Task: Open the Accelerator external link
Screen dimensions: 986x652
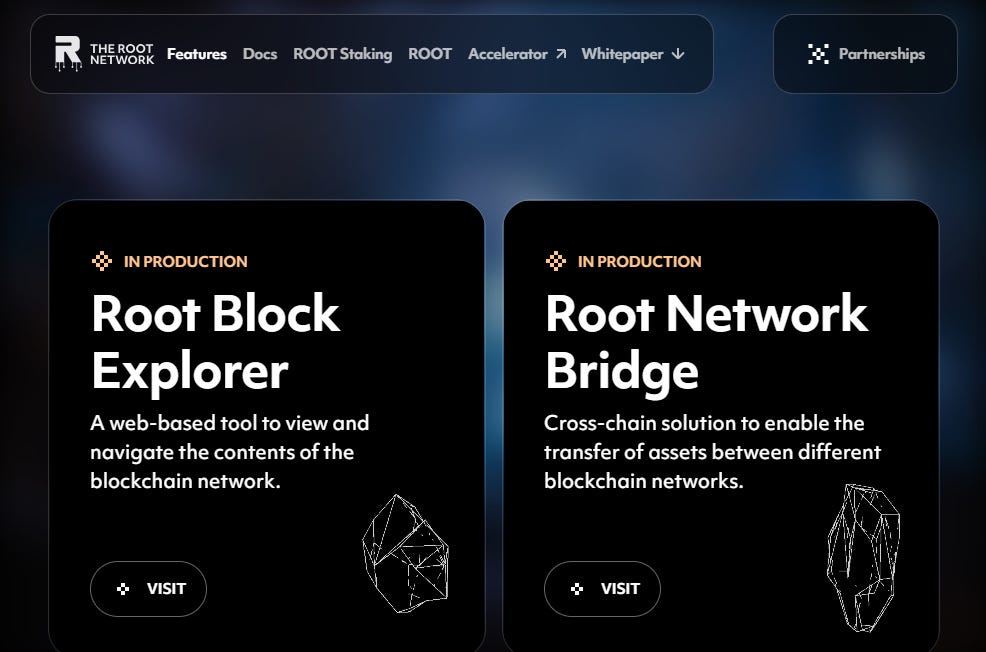Action: point(509,54)
